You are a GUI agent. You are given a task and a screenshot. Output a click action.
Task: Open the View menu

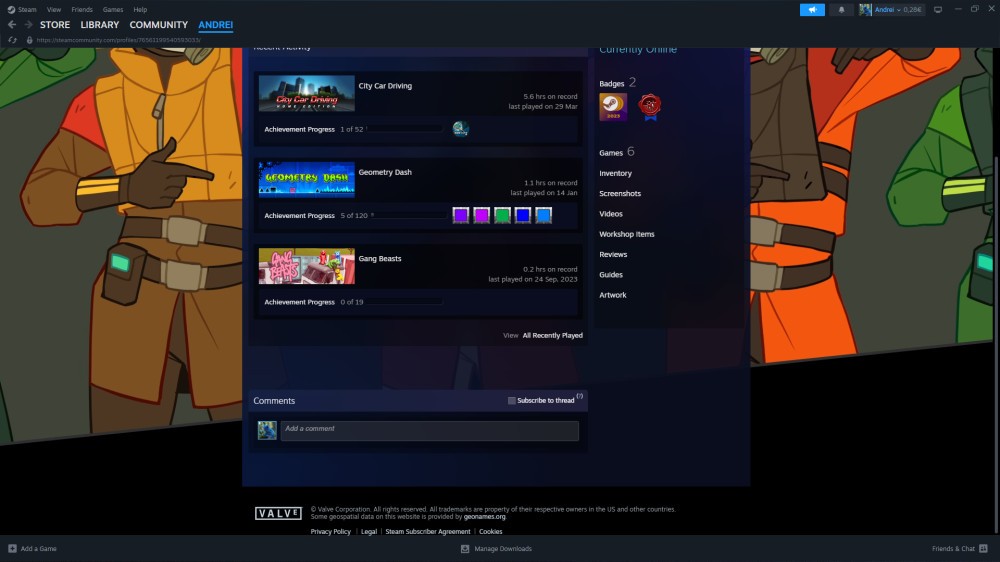click(x=54, y=10)
